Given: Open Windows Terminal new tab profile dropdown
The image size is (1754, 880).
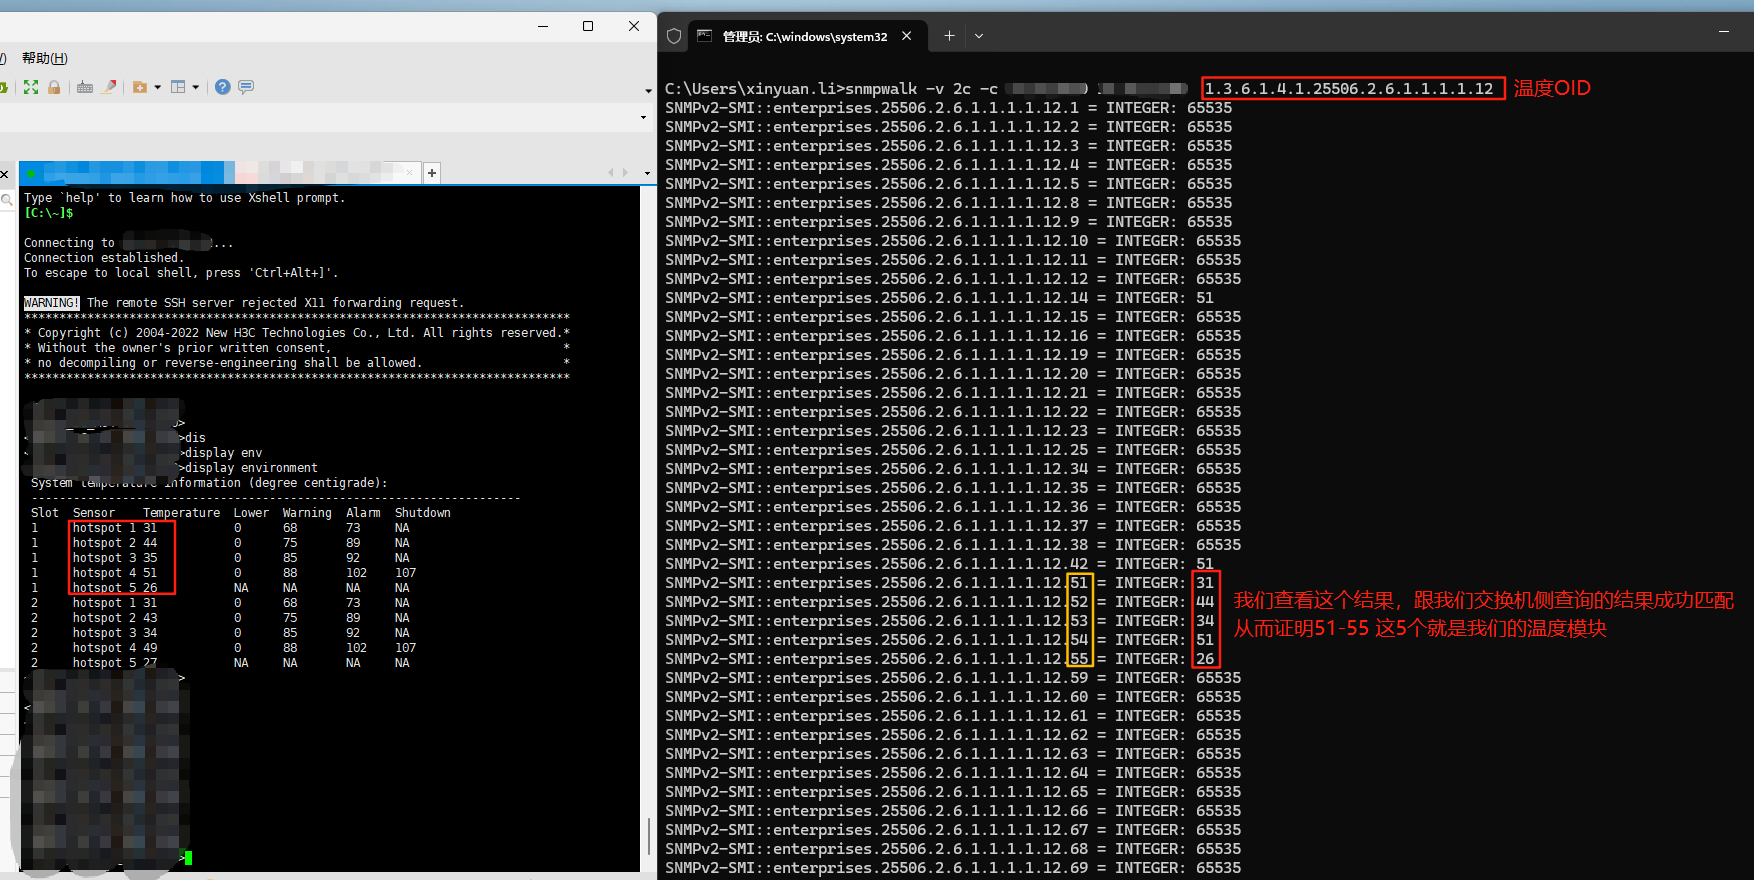Looking at the screenshot, I should click(979, 36).
